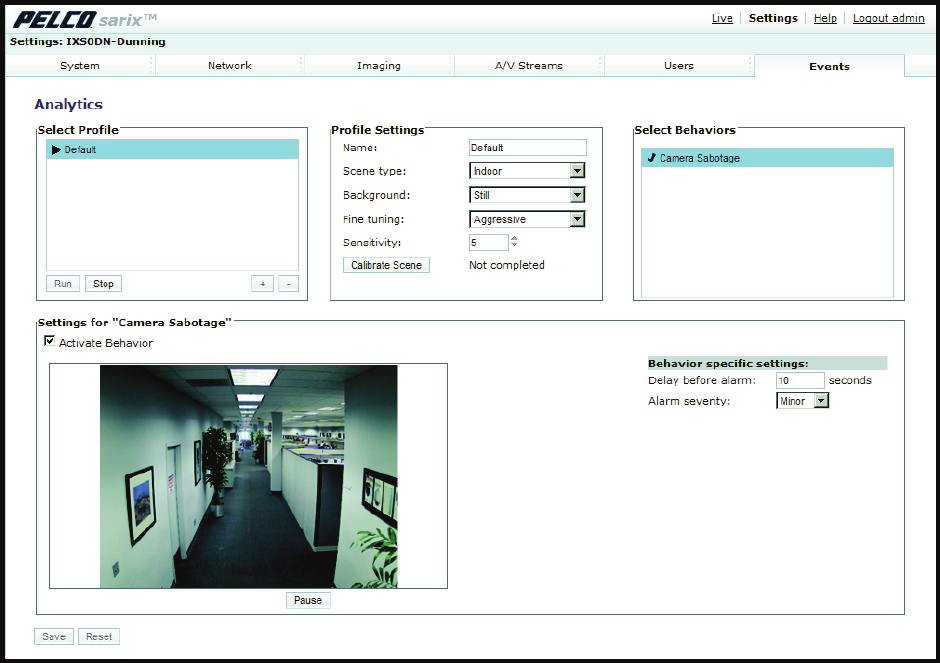Image resolution: width=940 pixels, height=663 pixels.
Task: Click the Reset button
Action: [99, 637]
